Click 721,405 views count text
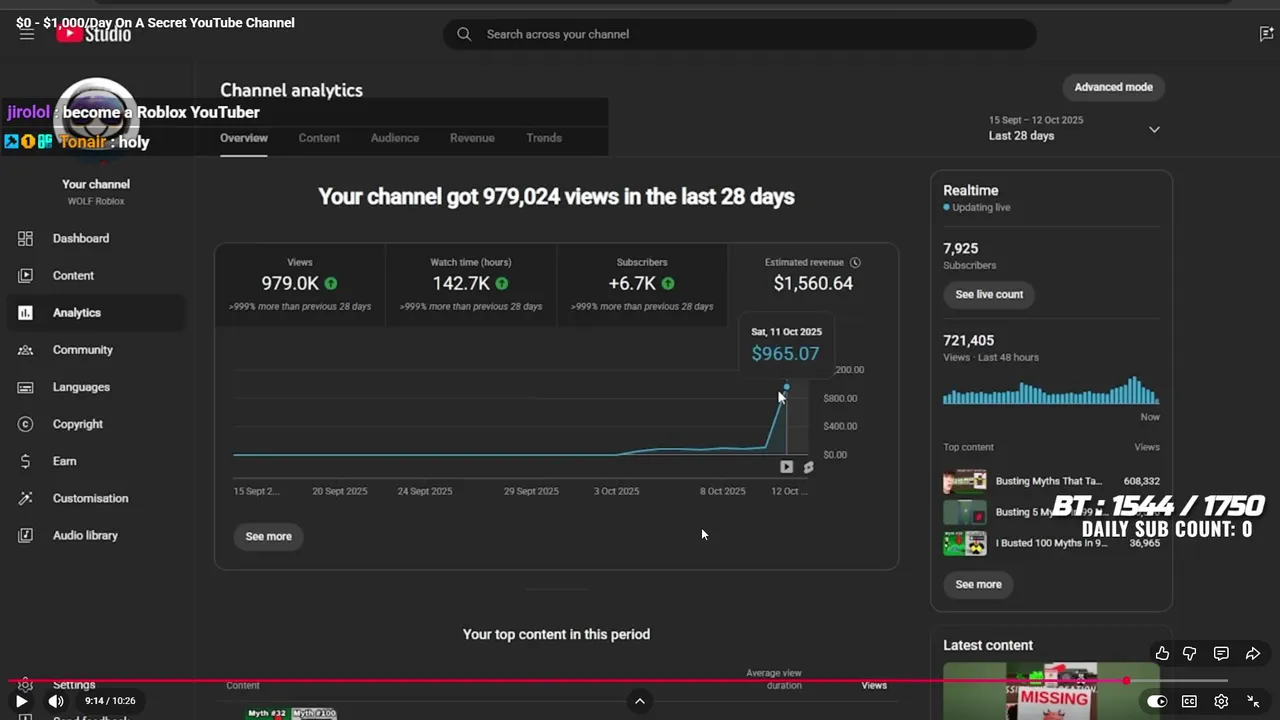Viewport: 1280px width, 720px height. click(x=968, y=340)
